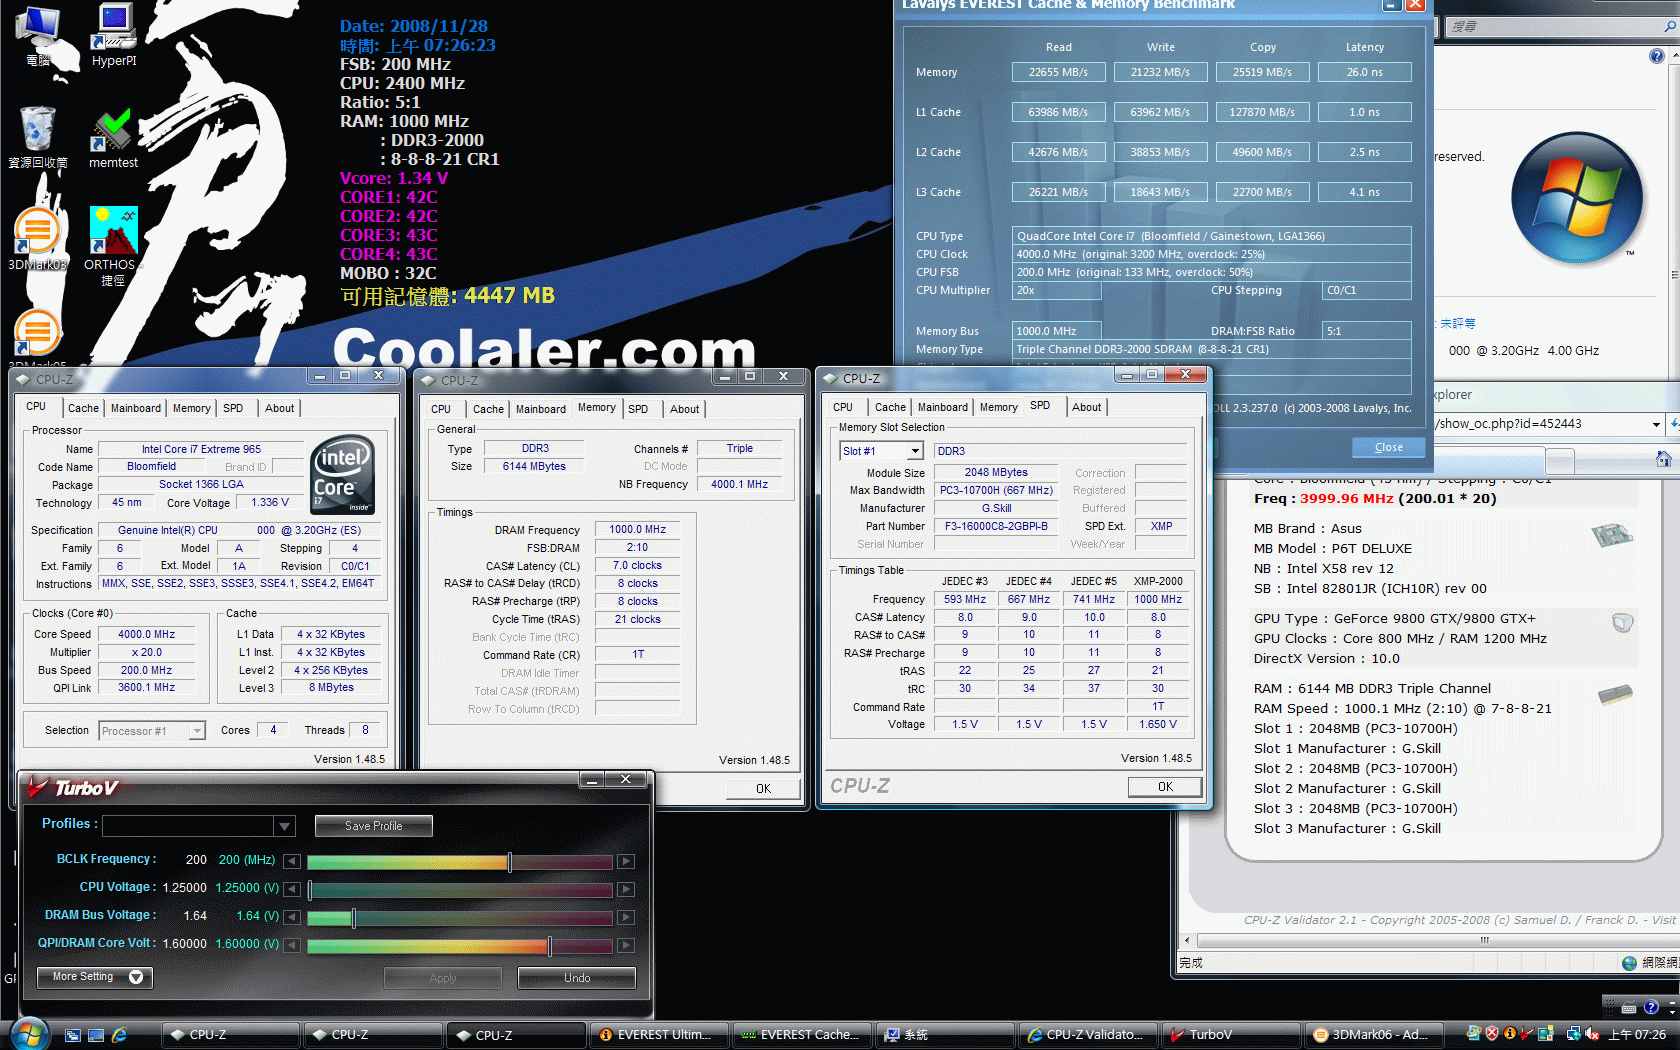
Task: Open SPD tab in CPU-Z processor window
Action: point(233,408)
